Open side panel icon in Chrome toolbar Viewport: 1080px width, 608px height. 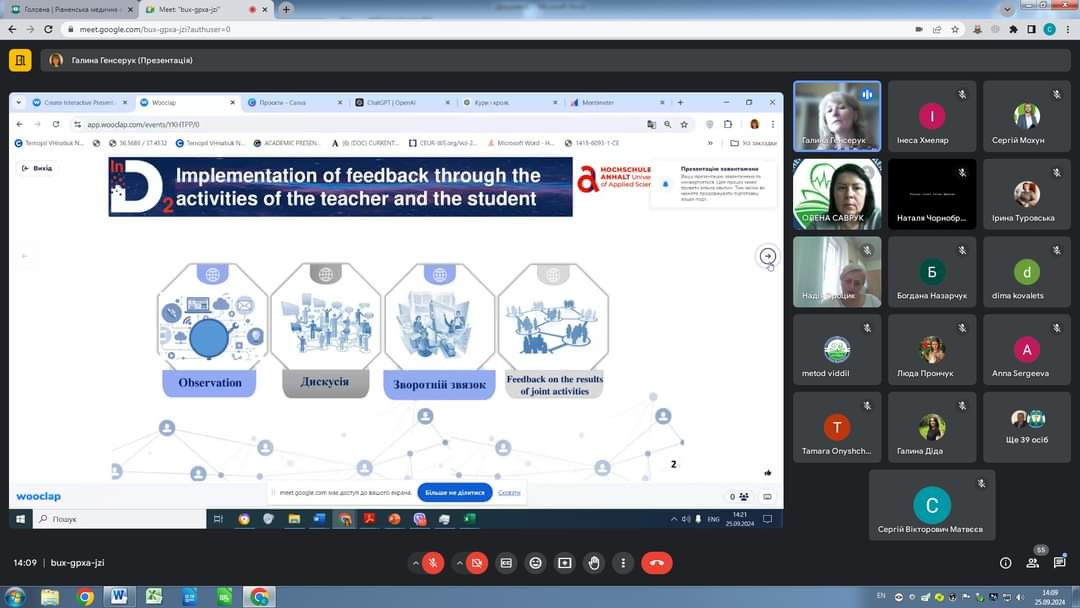[x=1031, y=29]
